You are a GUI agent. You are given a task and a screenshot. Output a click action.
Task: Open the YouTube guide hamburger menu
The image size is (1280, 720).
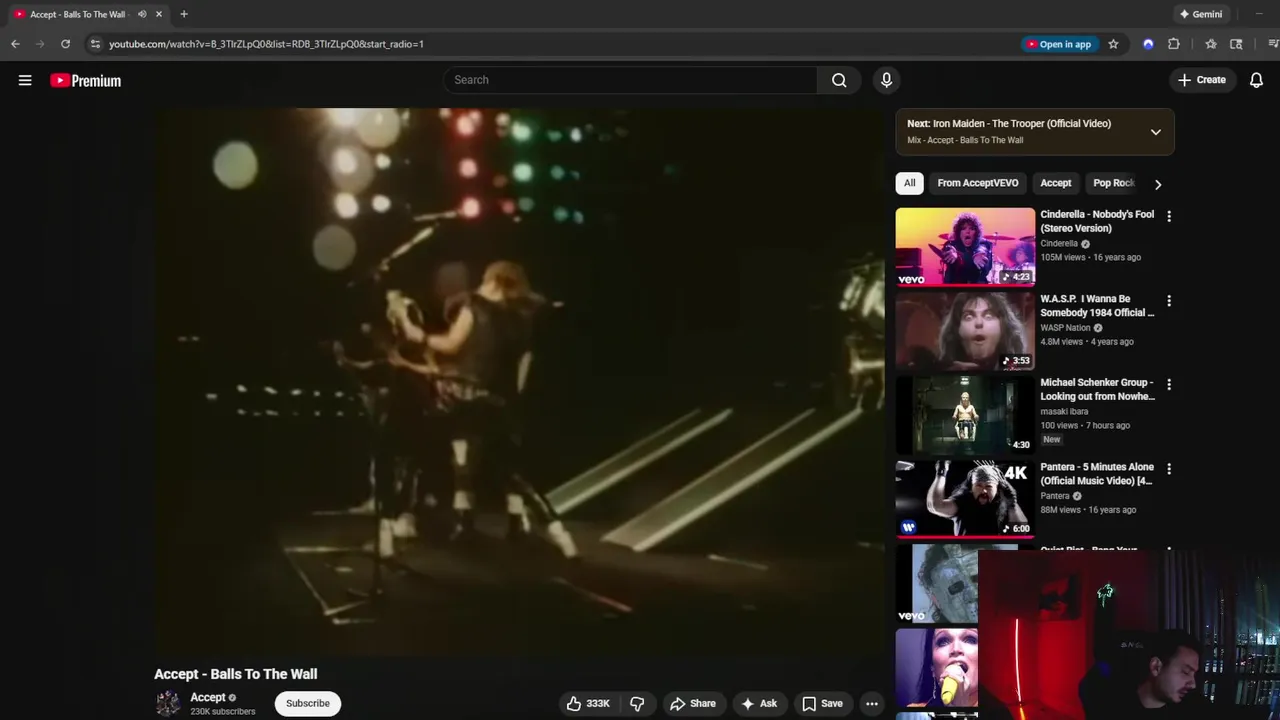25,80
